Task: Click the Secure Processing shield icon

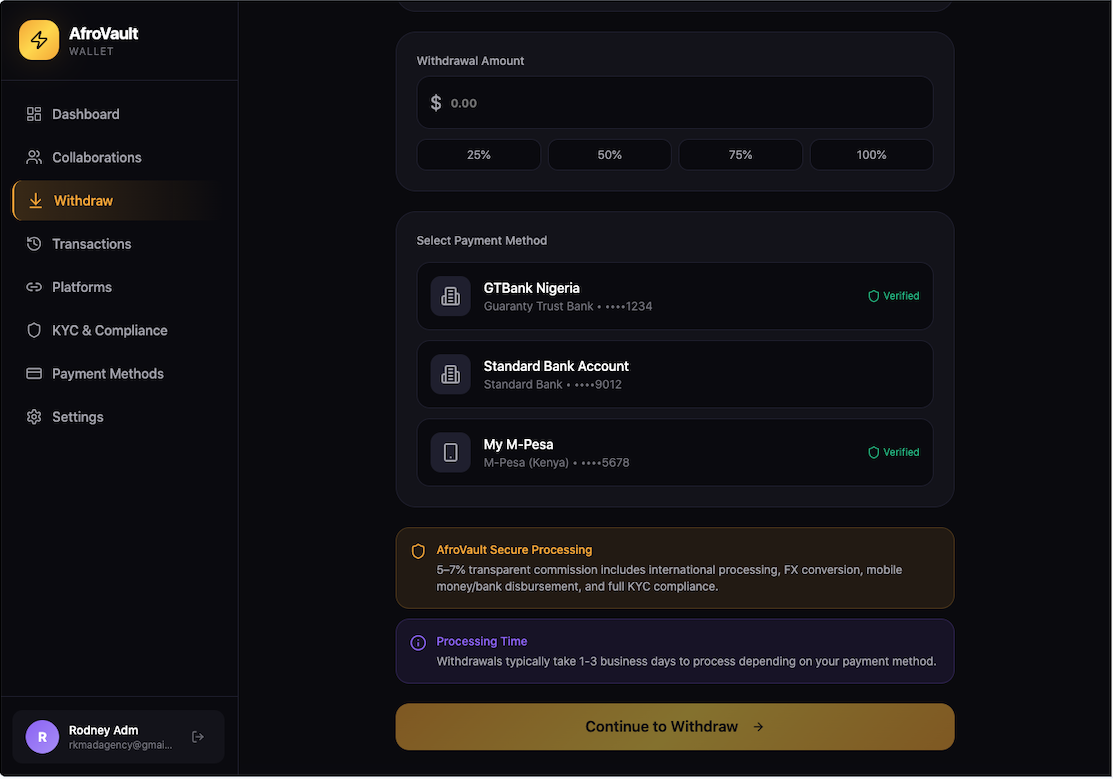Action: pos(418,551)
